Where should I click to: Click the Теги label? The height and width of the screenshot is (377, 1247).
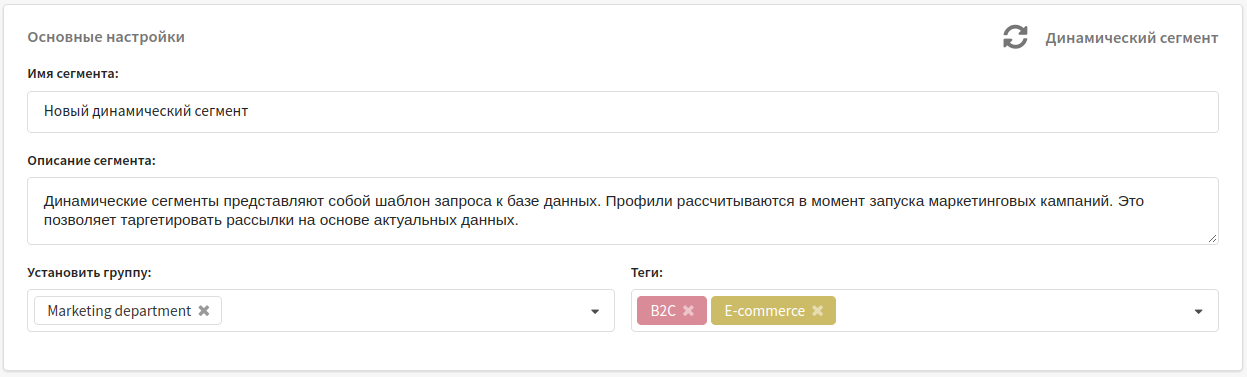[x=647, y=271]
